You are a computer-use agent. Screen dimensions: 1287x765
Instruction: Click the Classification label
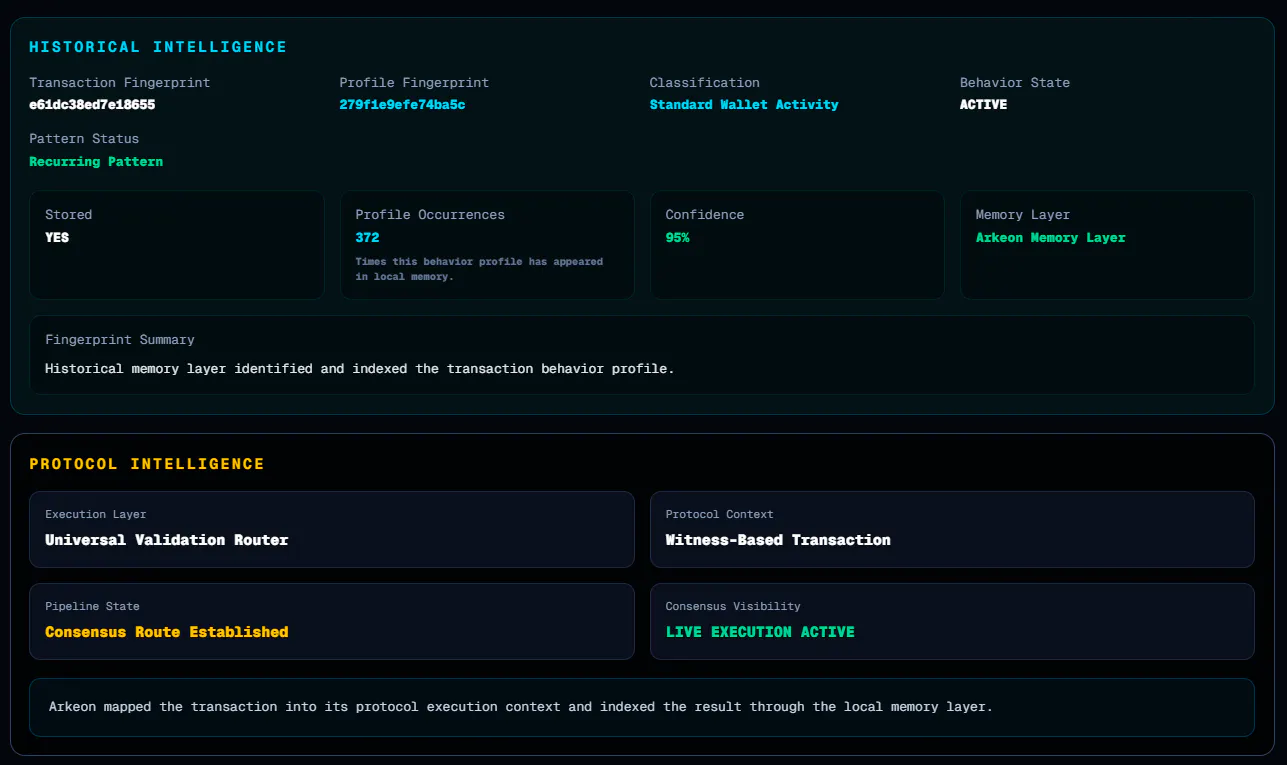pos(705,83)
